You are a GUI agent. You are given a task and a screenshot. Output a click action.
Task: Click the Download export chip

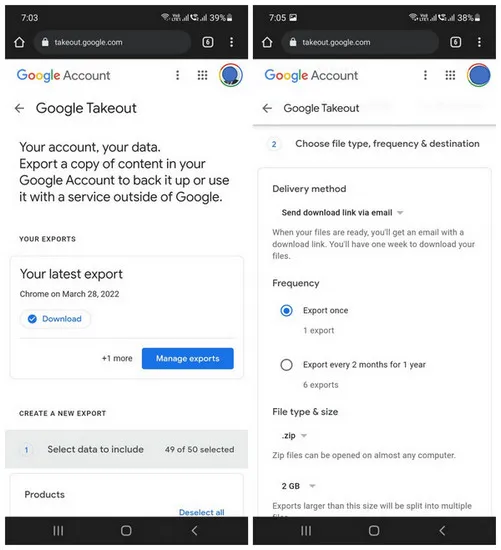[x=55, y=319]
